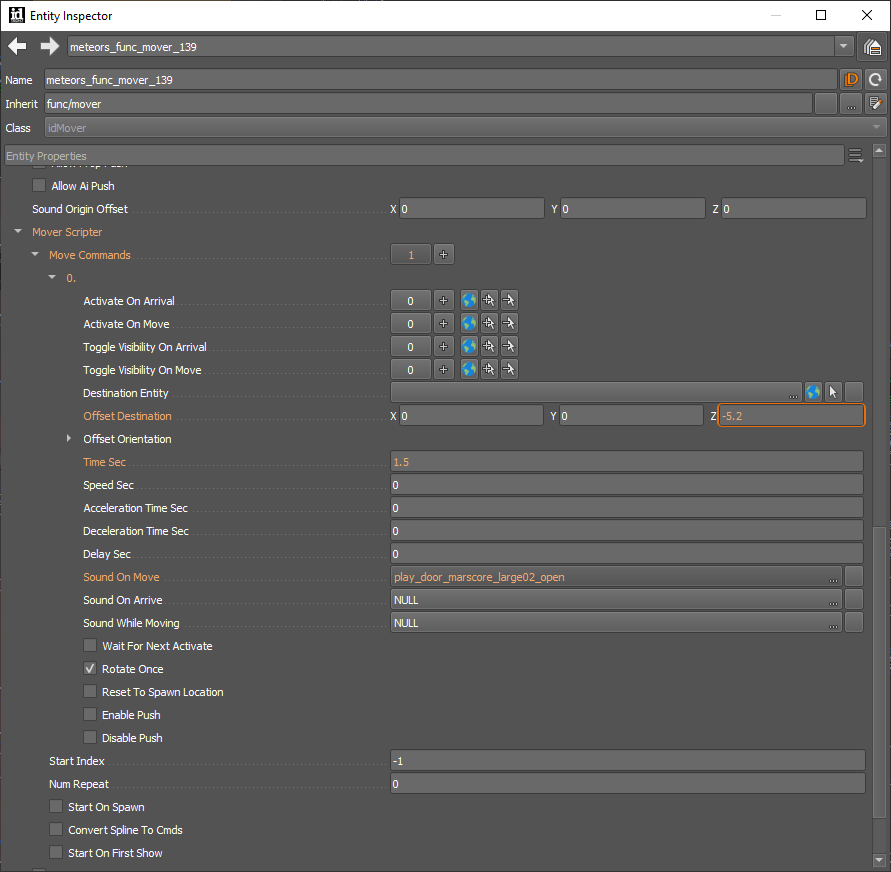Click the Sound Origin Offset X field

[x=472, y=209]
